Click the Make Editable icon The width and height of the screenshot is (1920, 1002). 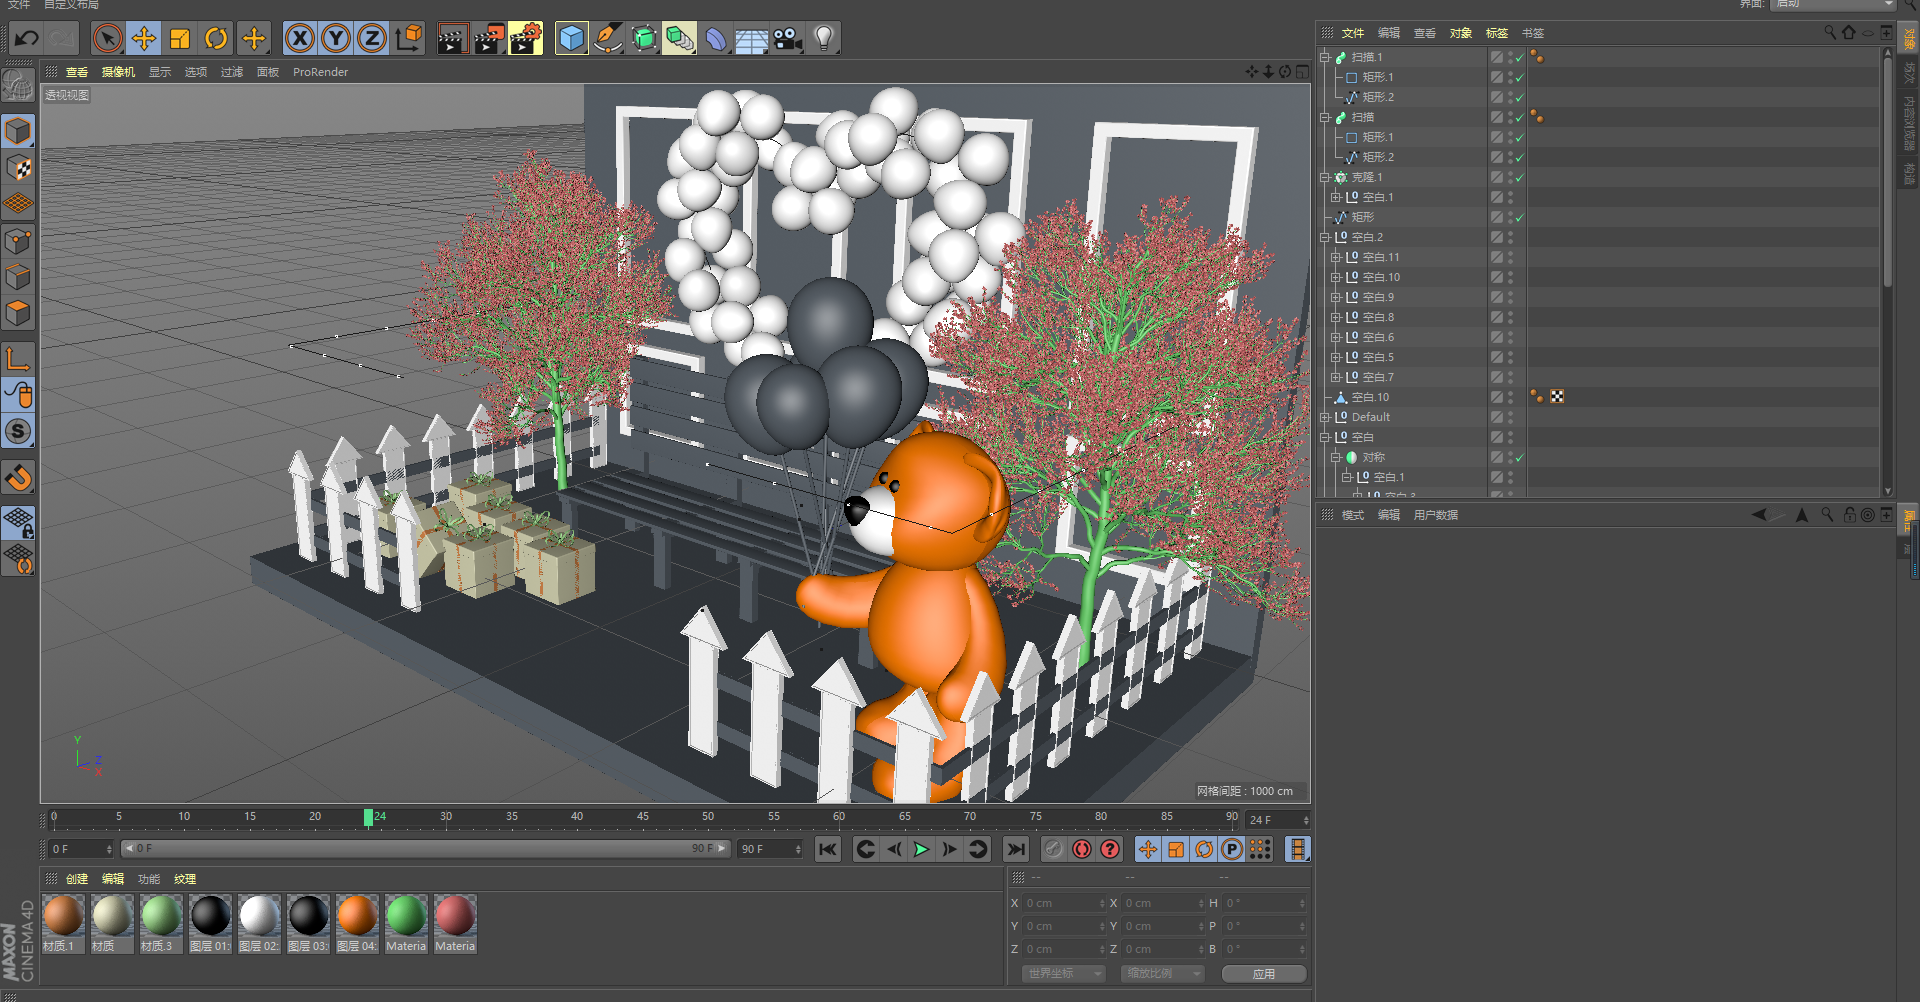tap(19, 86)
